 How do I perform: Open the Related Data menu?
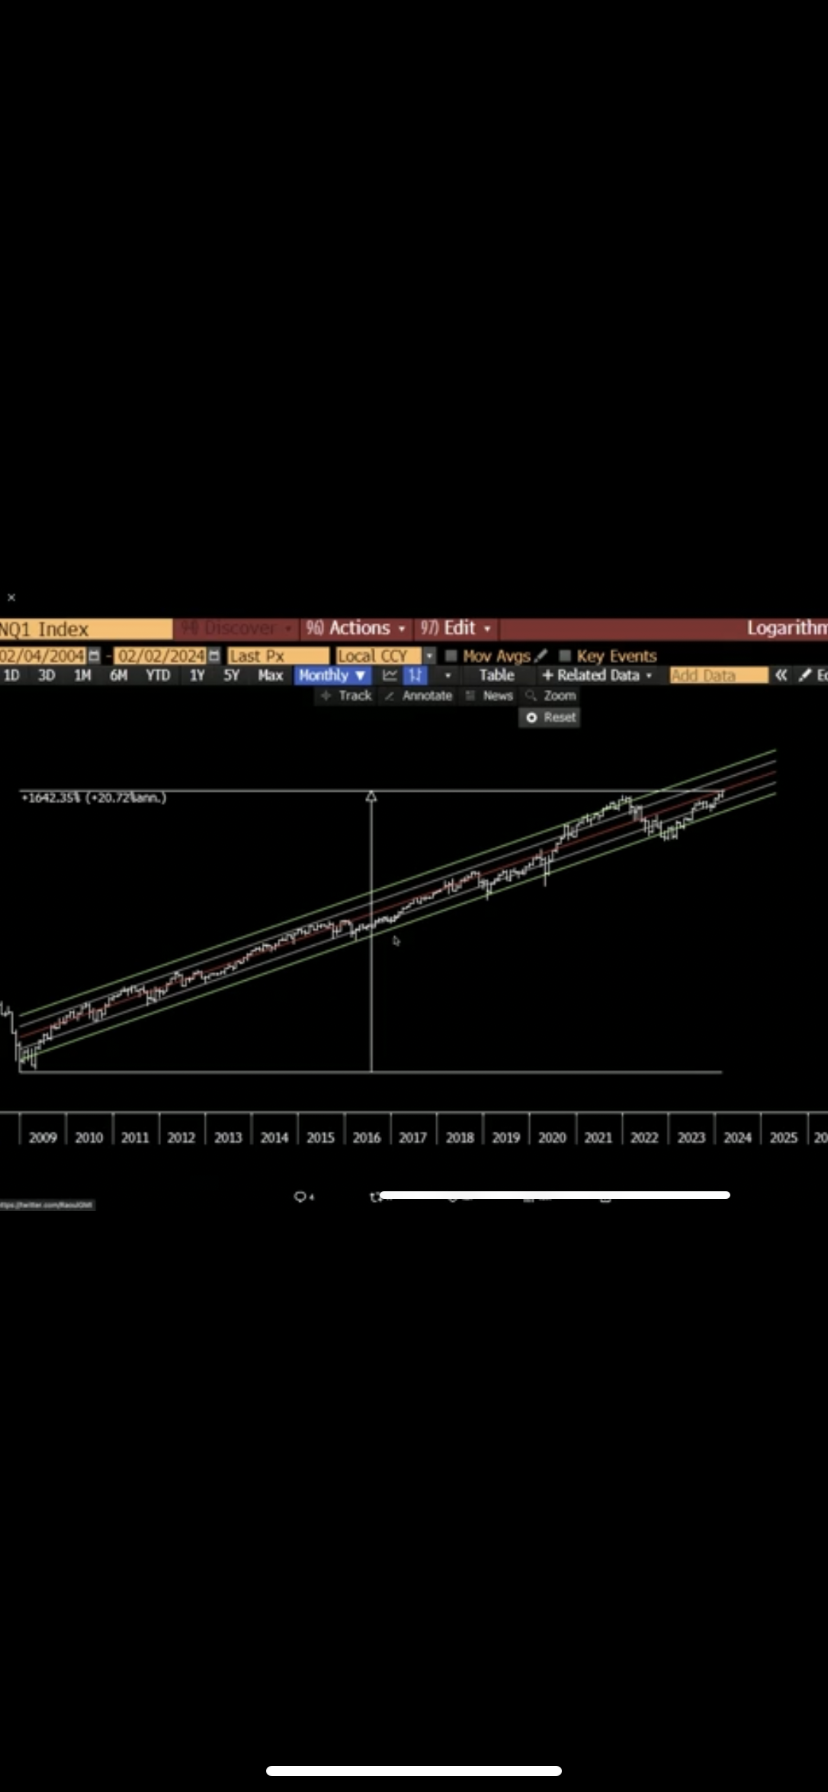[597, 676]
